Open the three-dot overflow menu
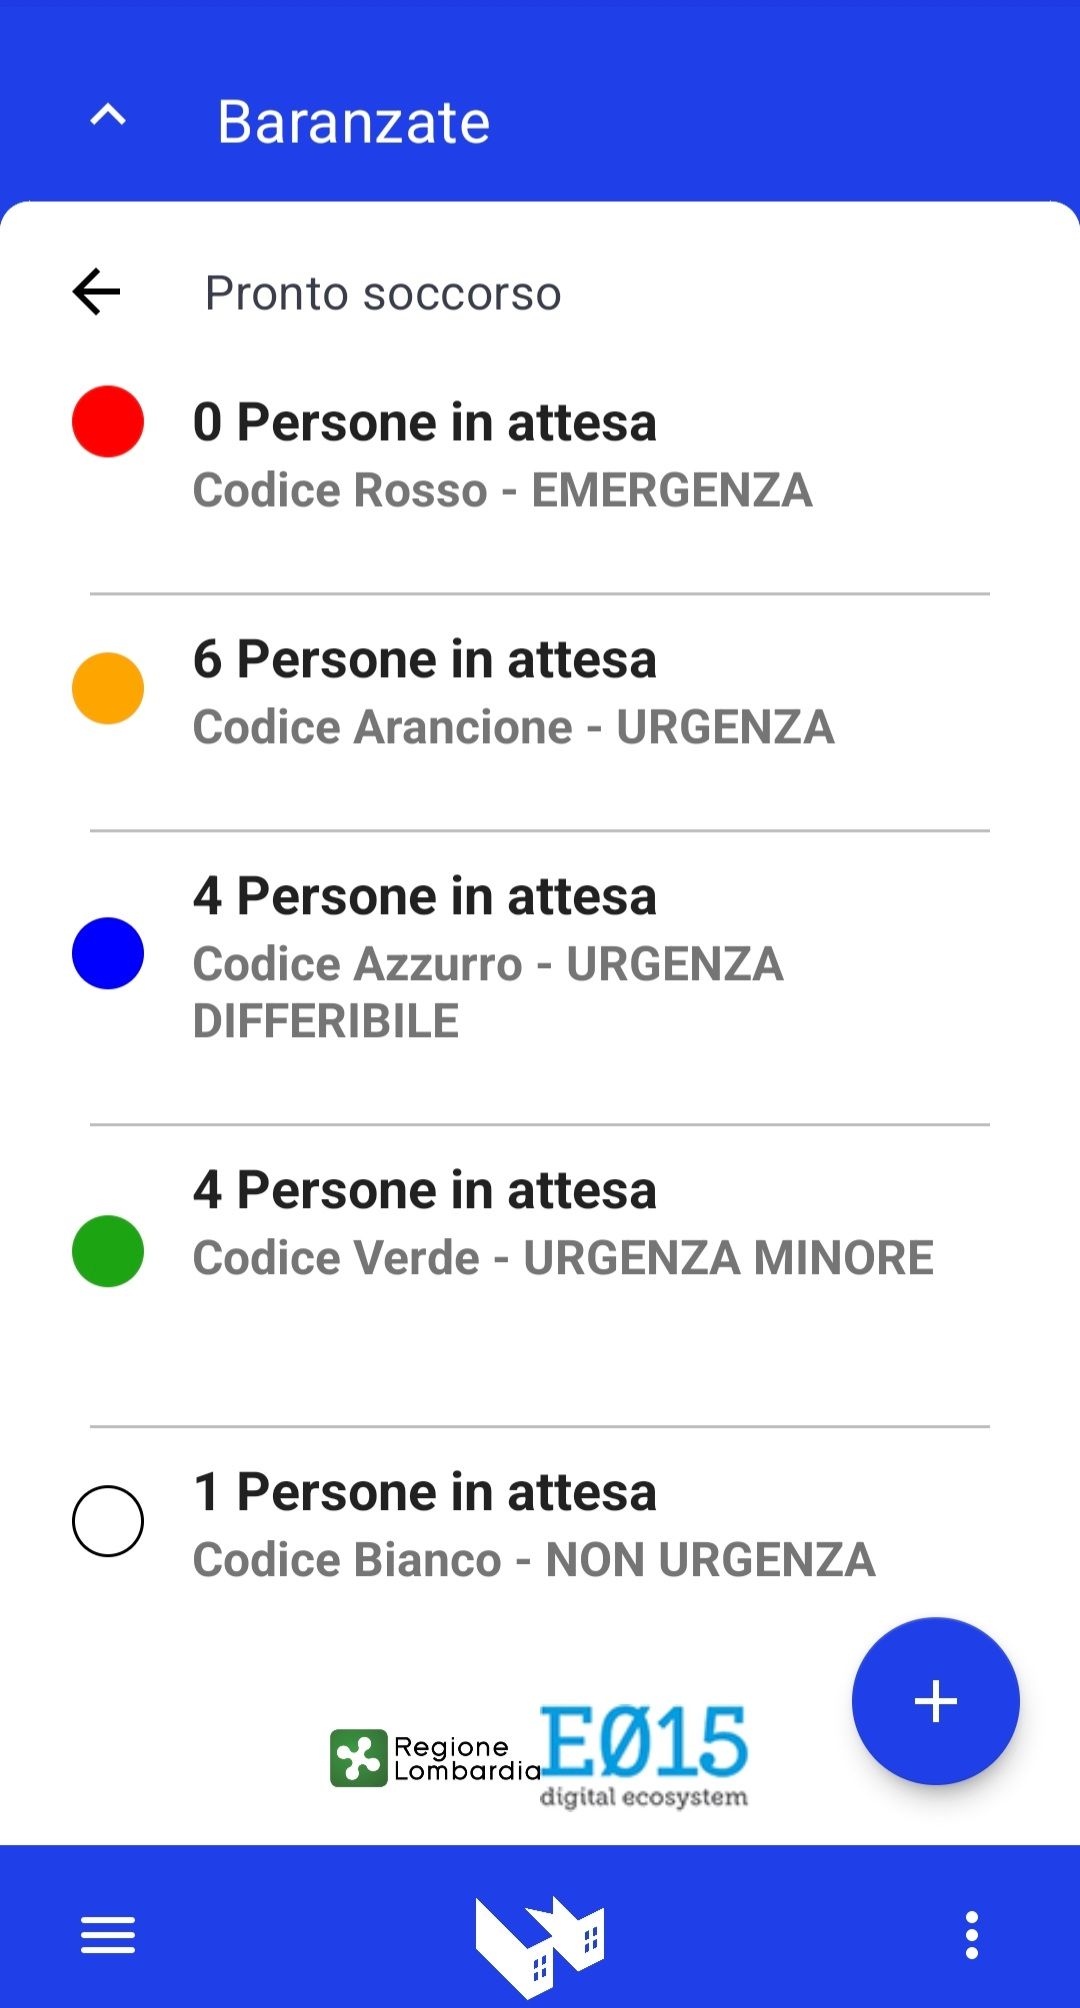The height and width of the screenshot is (2008, 1080). tap(971, 1935)
